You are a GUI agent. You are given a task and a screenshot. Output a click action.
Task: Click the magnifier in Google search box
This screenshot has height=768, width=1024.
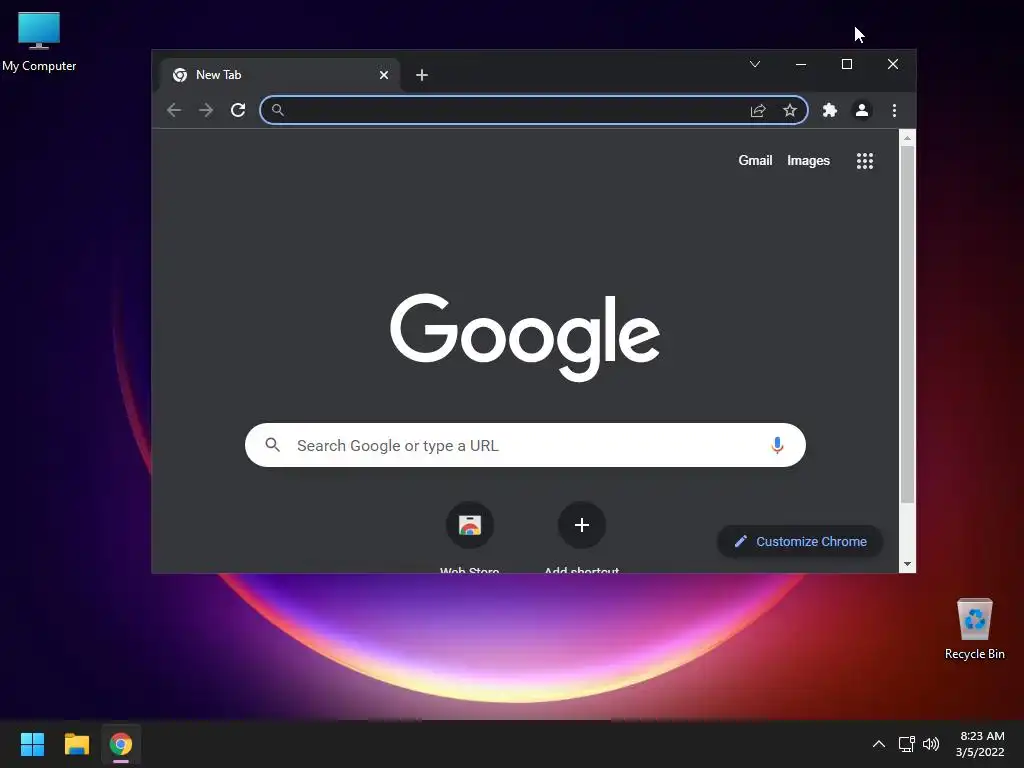tap(273, 445)
